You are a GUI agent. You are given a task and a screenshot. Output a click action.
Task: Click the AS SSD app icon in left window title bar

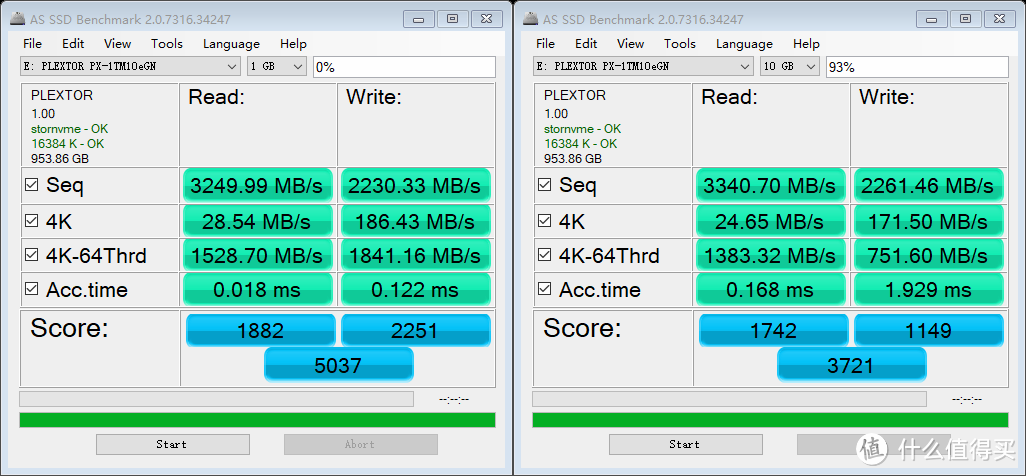(x=18, y=19)
